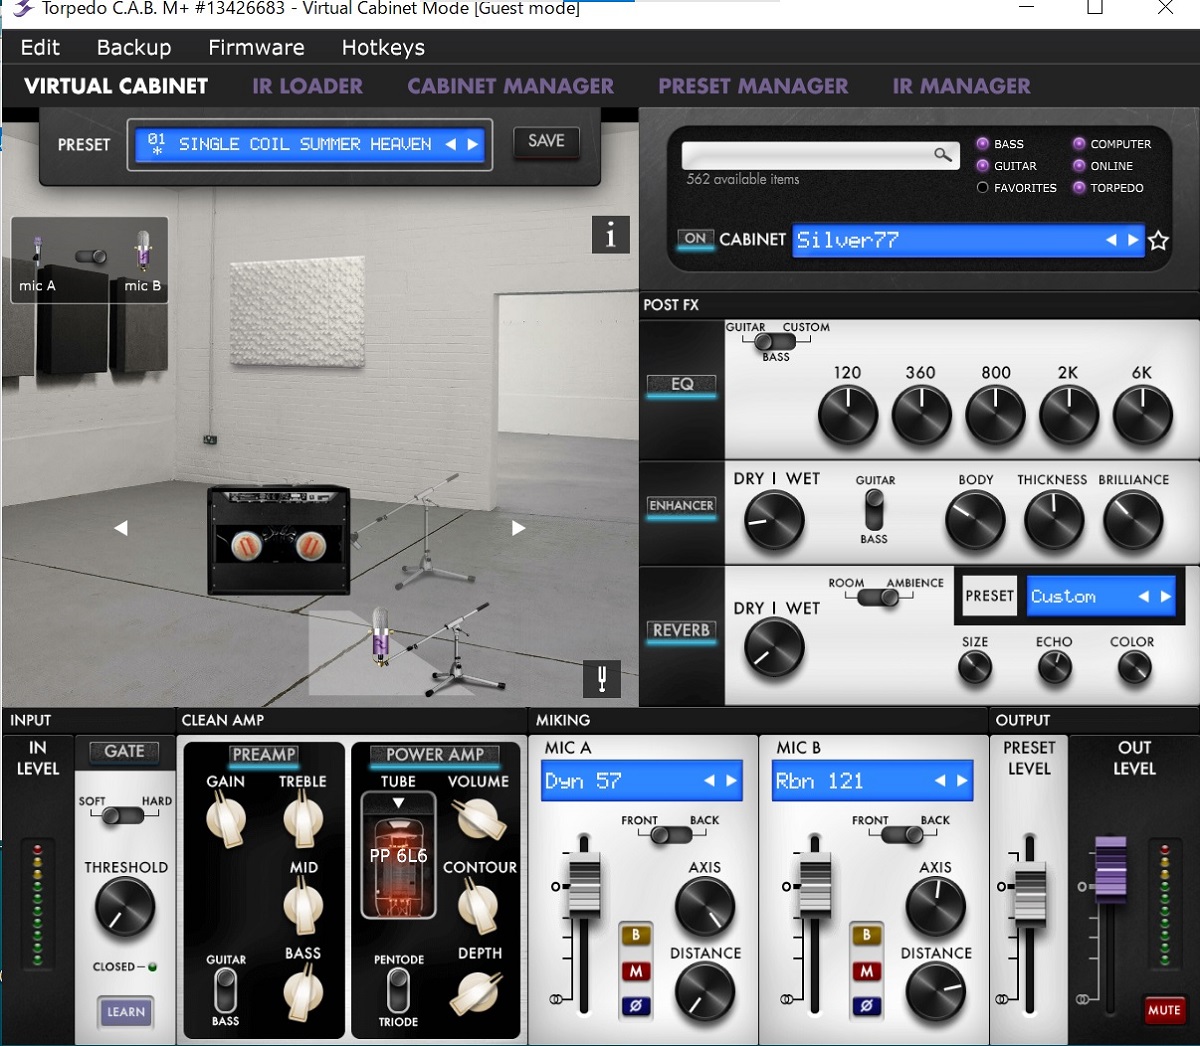
Task: Click the power amp CONTOUR knob
Action: tap(479, 905)
